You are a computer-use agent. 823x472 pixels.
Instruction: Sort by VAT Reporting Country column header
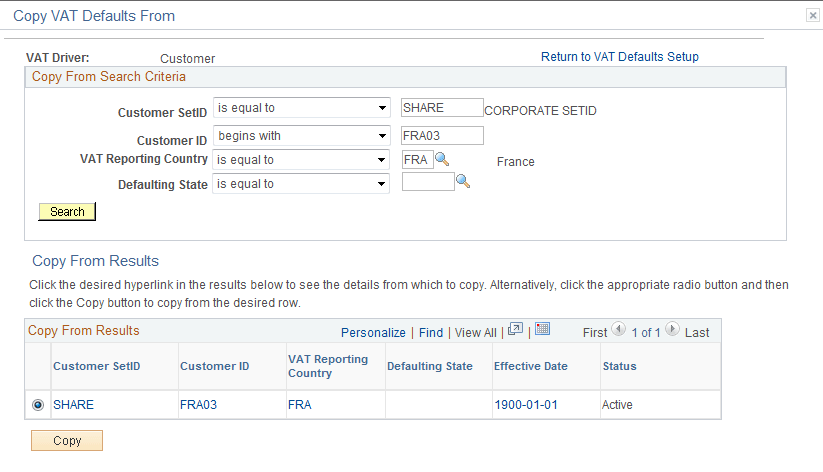click(x=328, y=366)
